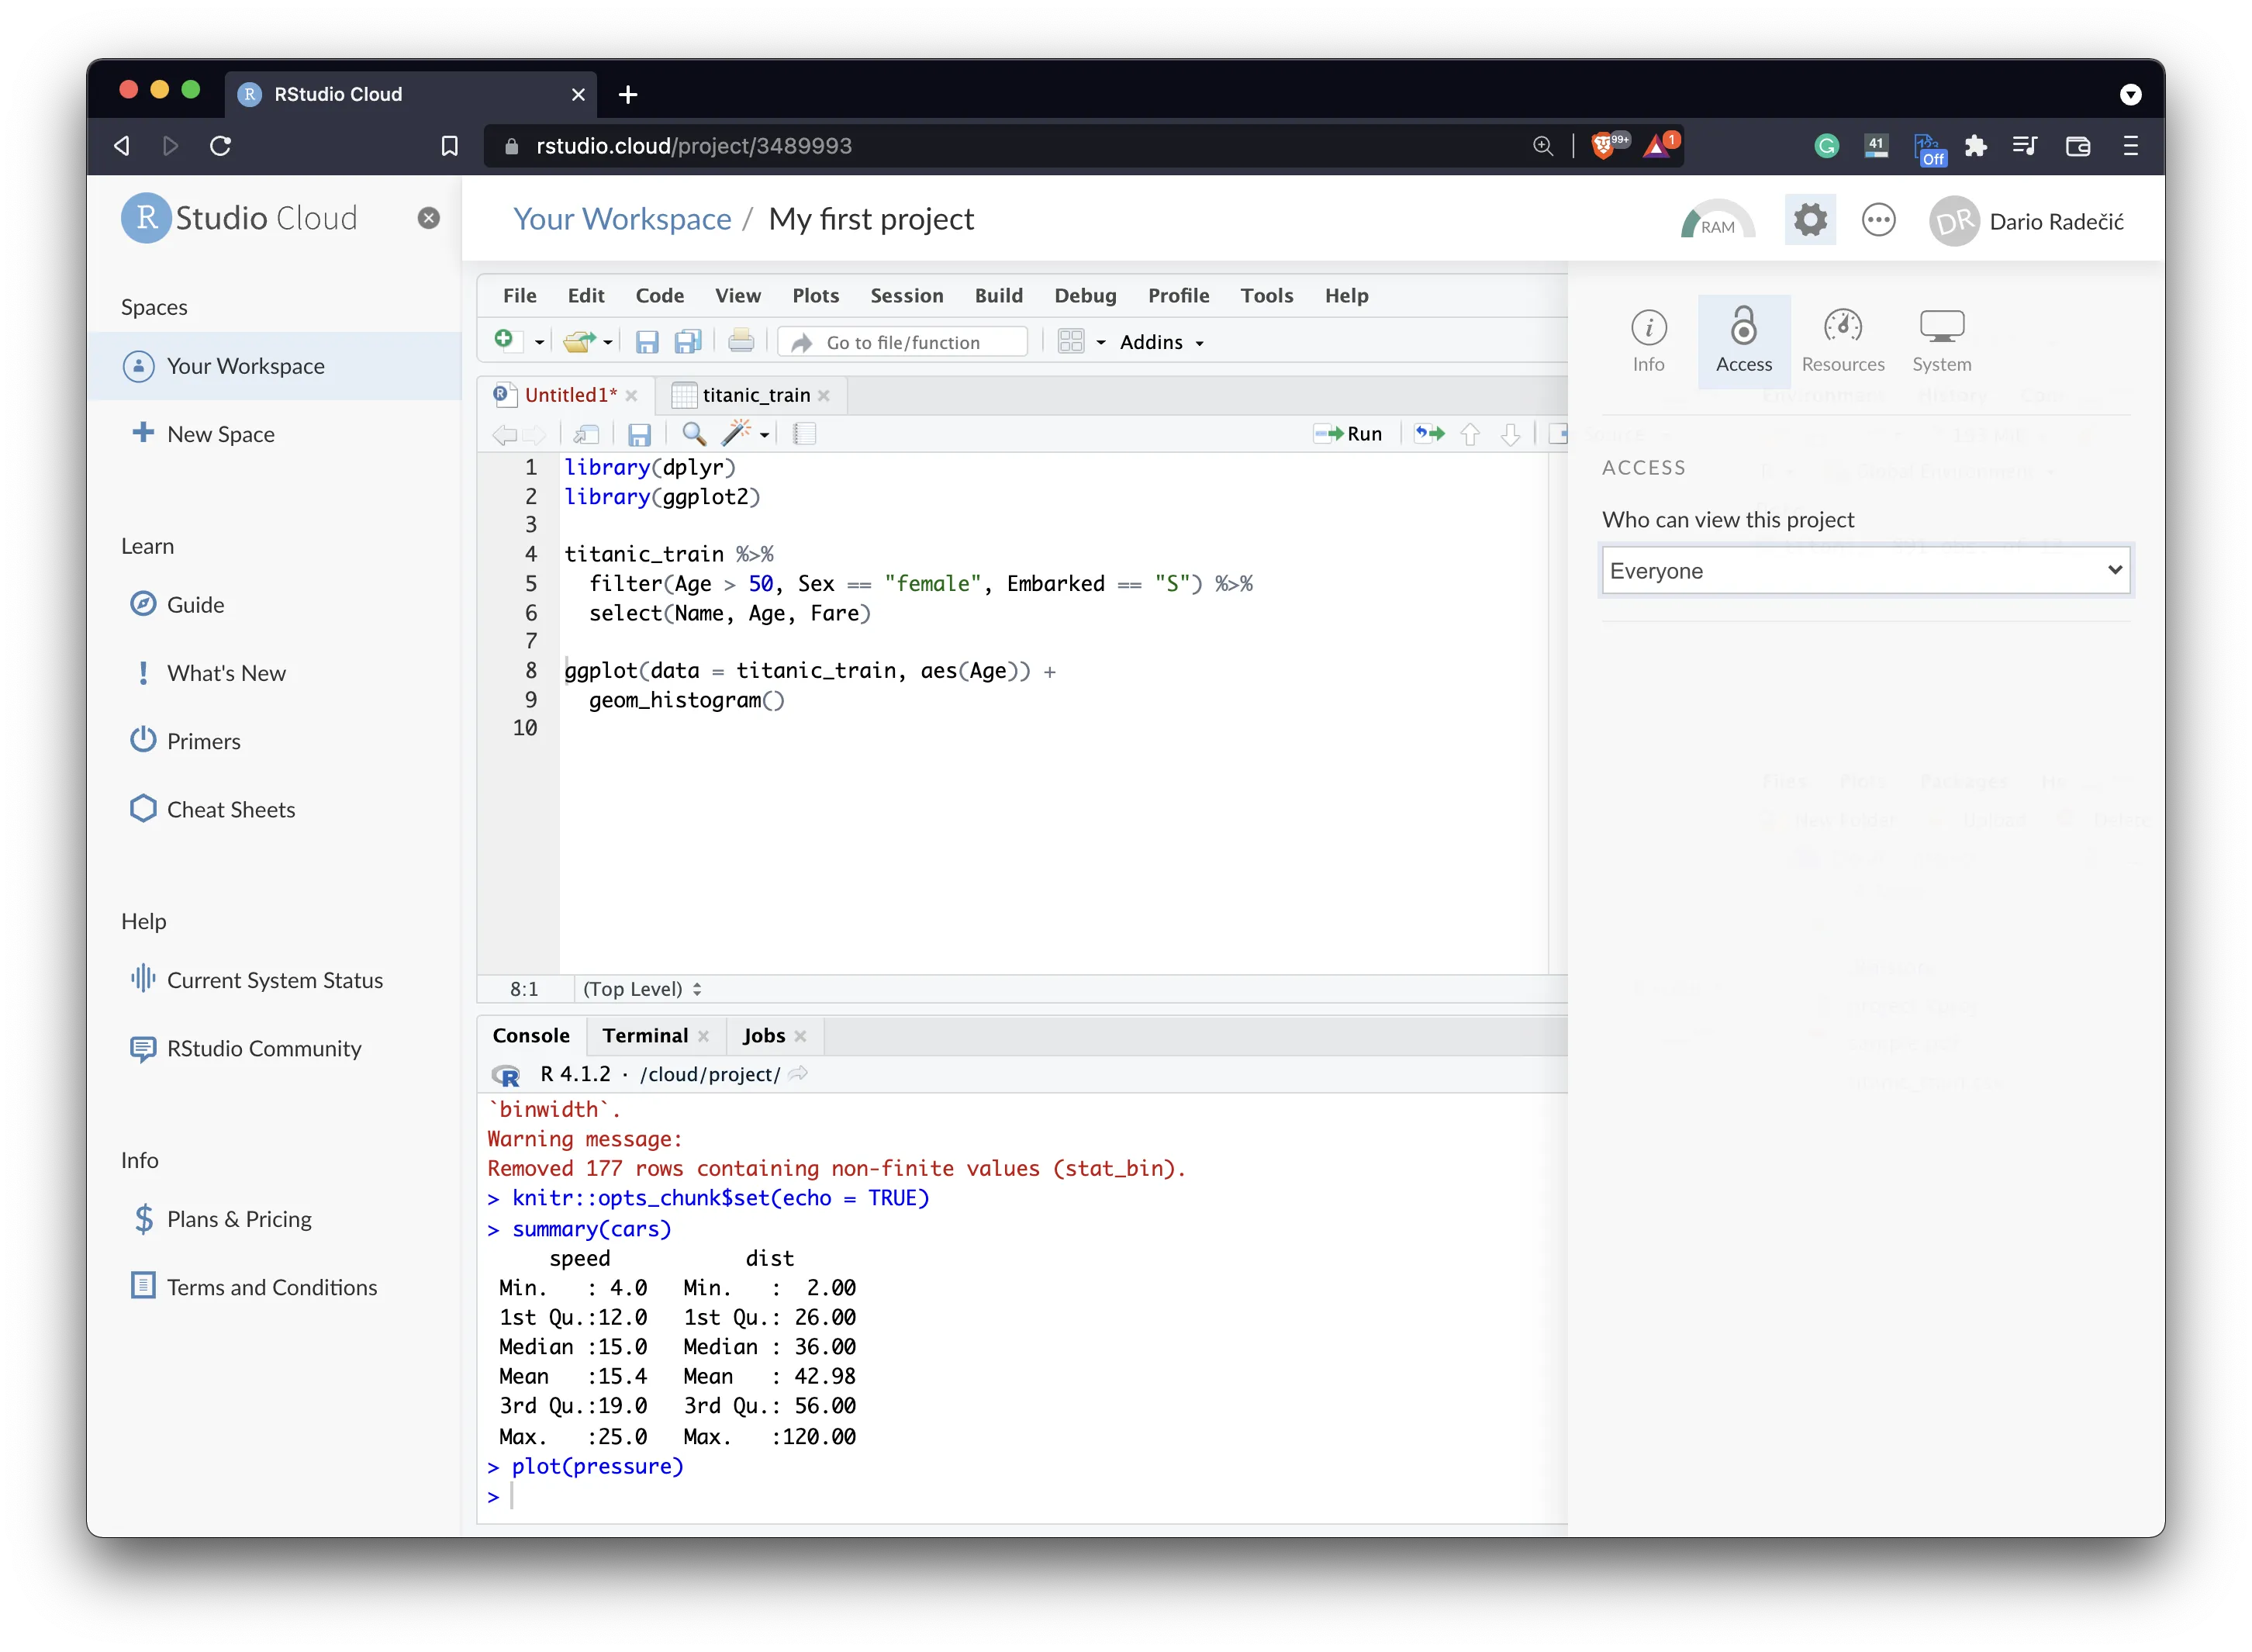
Task: Open the project settings gear icon
Action: [x=1809, y=220]
